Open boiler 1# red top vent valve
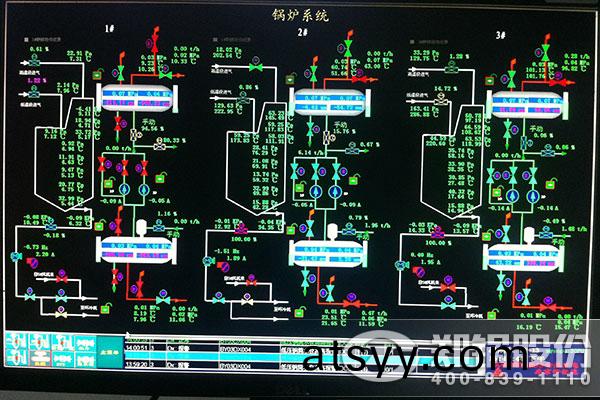The width and height of the screenshot is (600, 400). [x=154, y=41]
